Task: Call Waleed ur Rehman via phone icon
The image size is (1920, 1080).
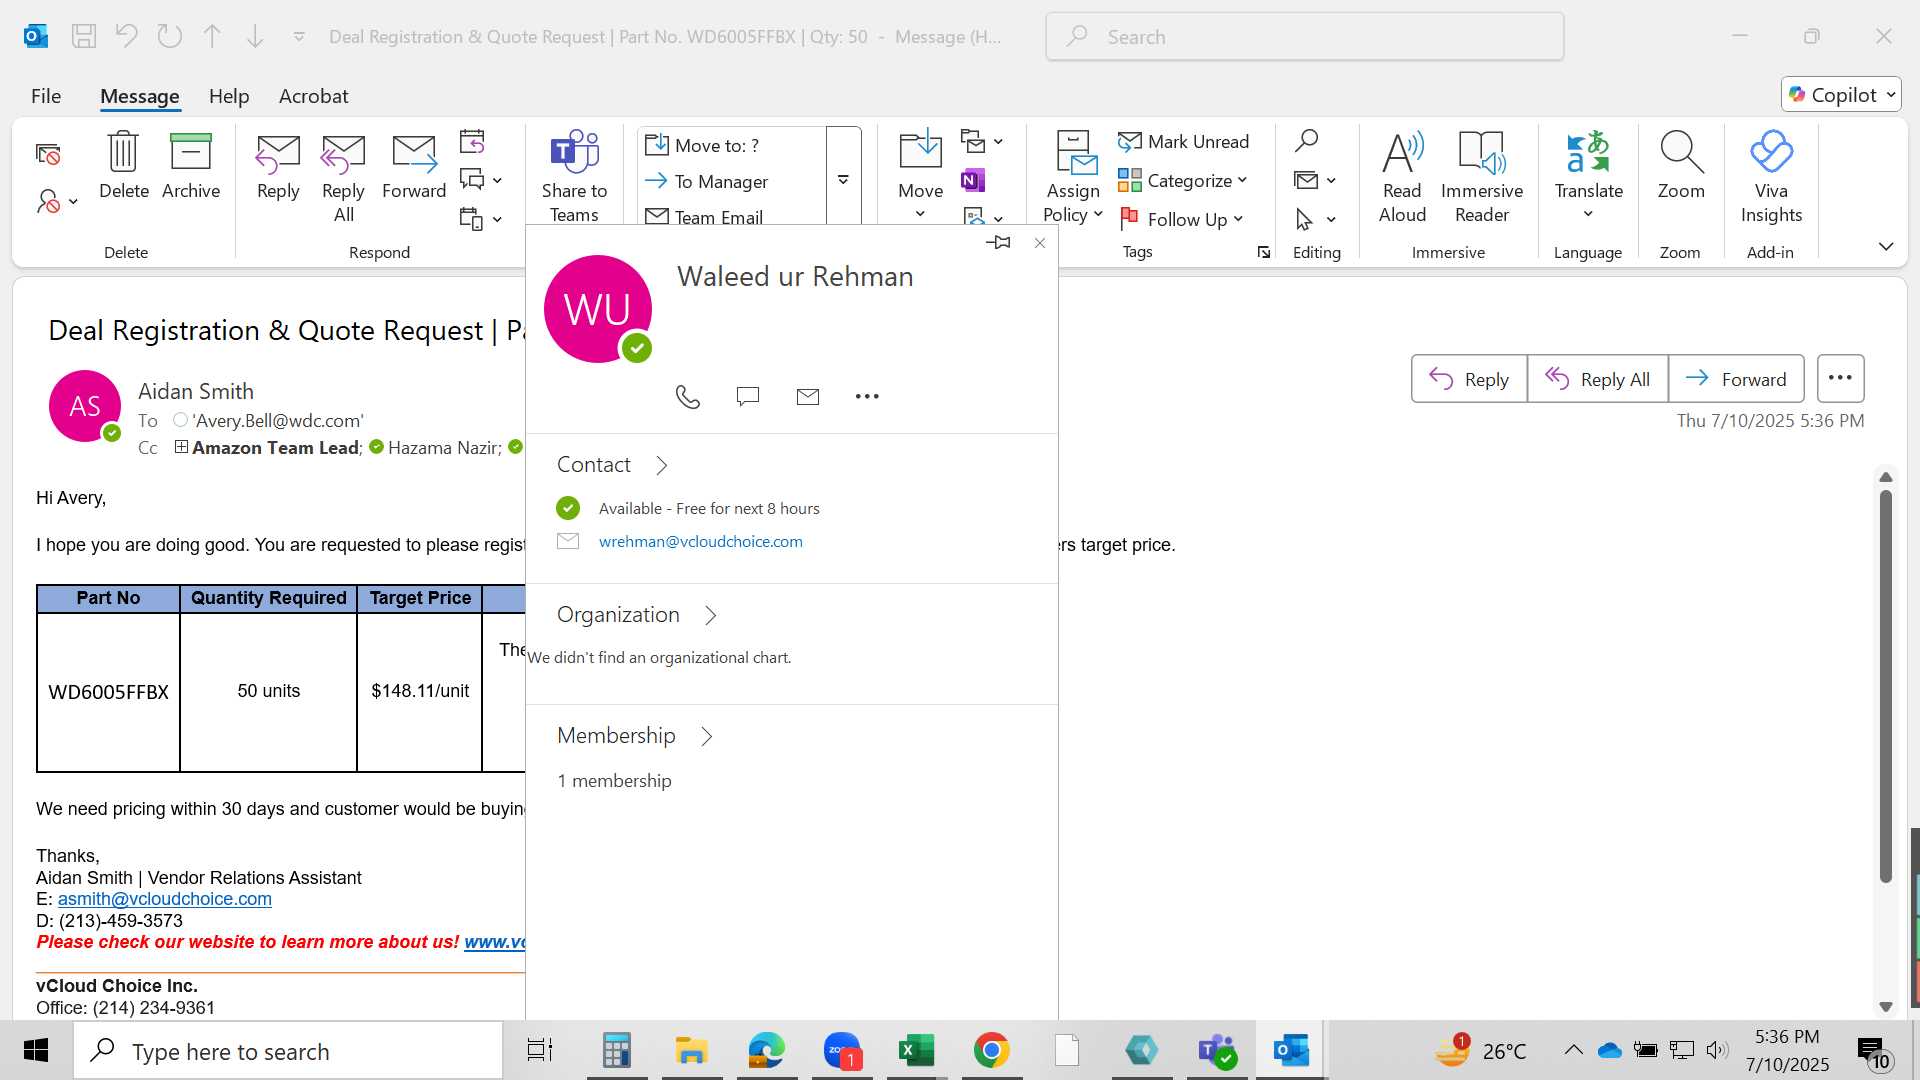Action: point(688,397)
